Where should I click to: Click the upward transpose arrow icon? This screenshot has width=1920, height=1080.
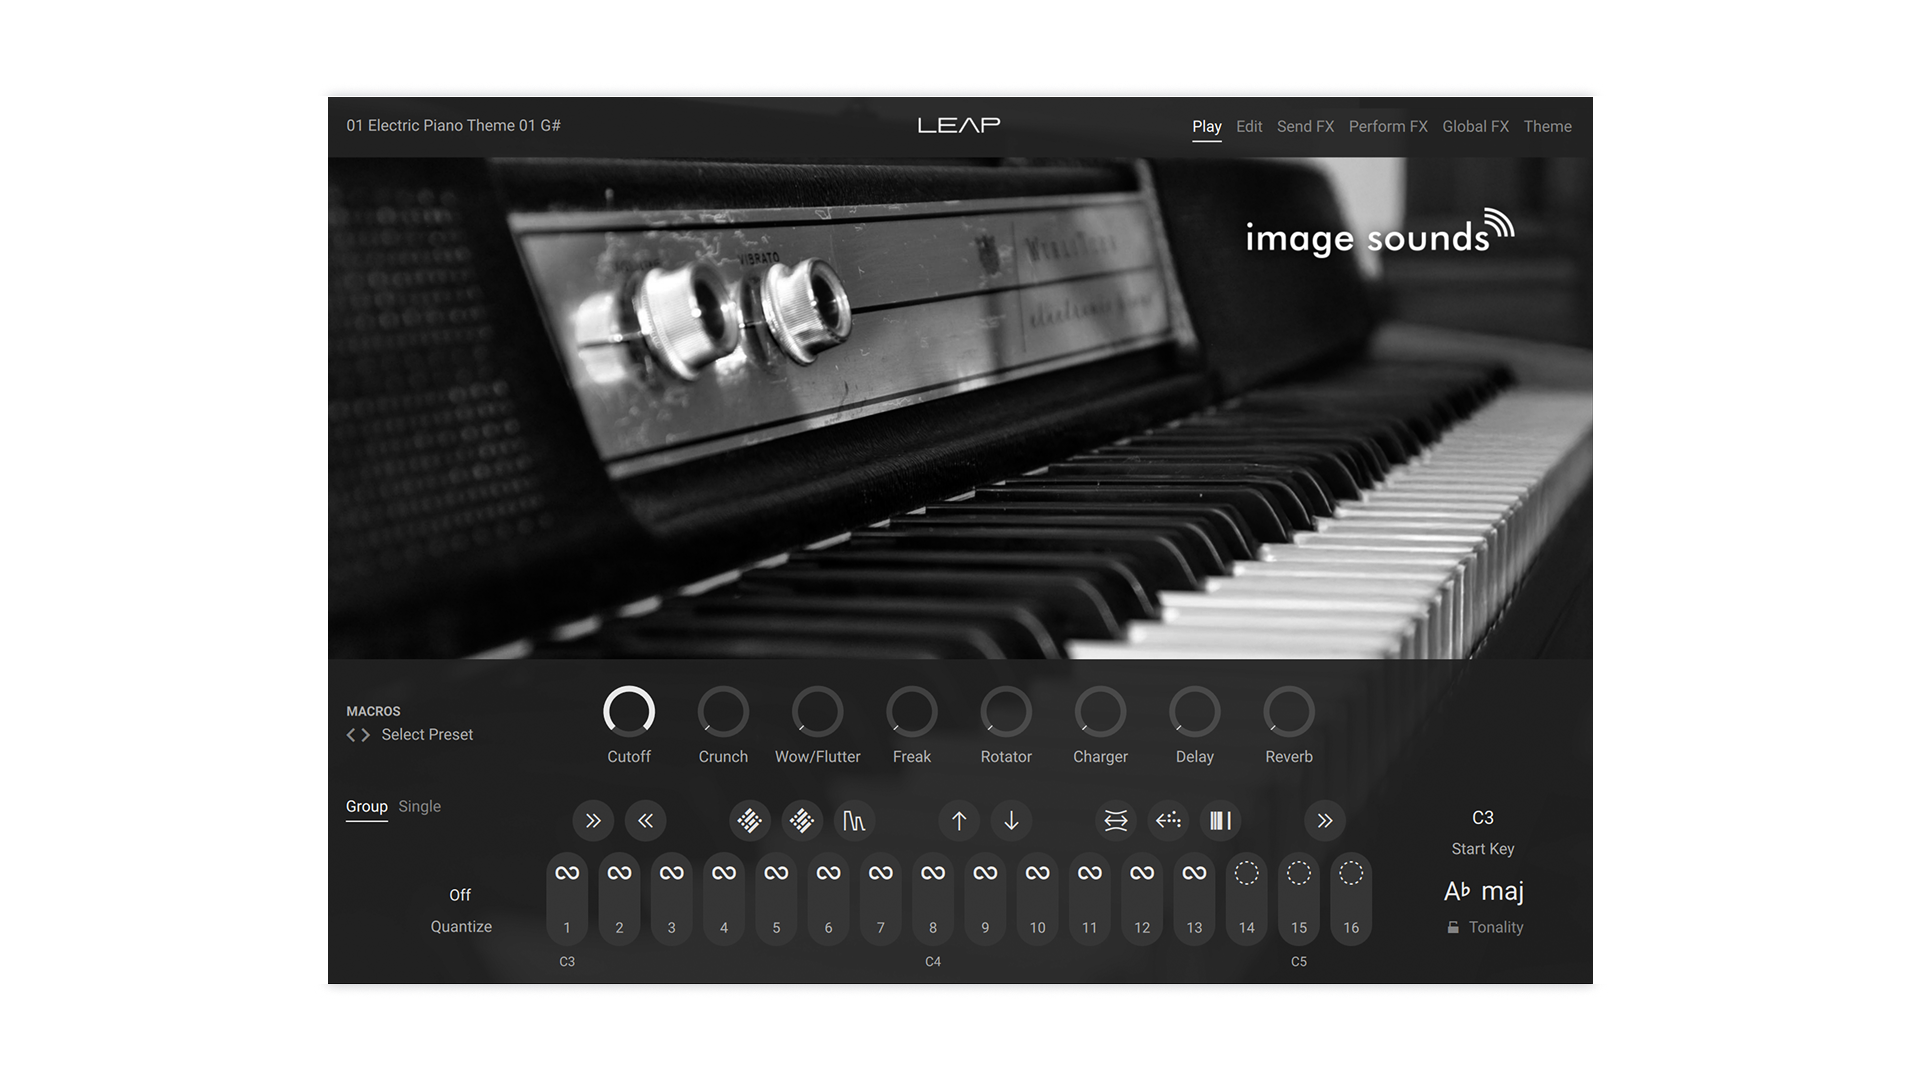pyautogui.click(x=958, y=820)
